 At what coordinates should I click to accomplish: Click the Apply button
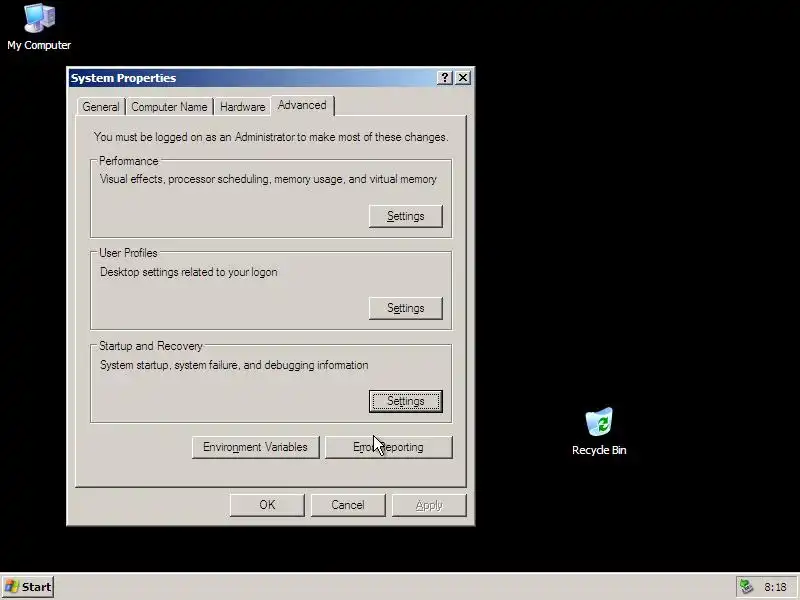(x=429, y=505)
